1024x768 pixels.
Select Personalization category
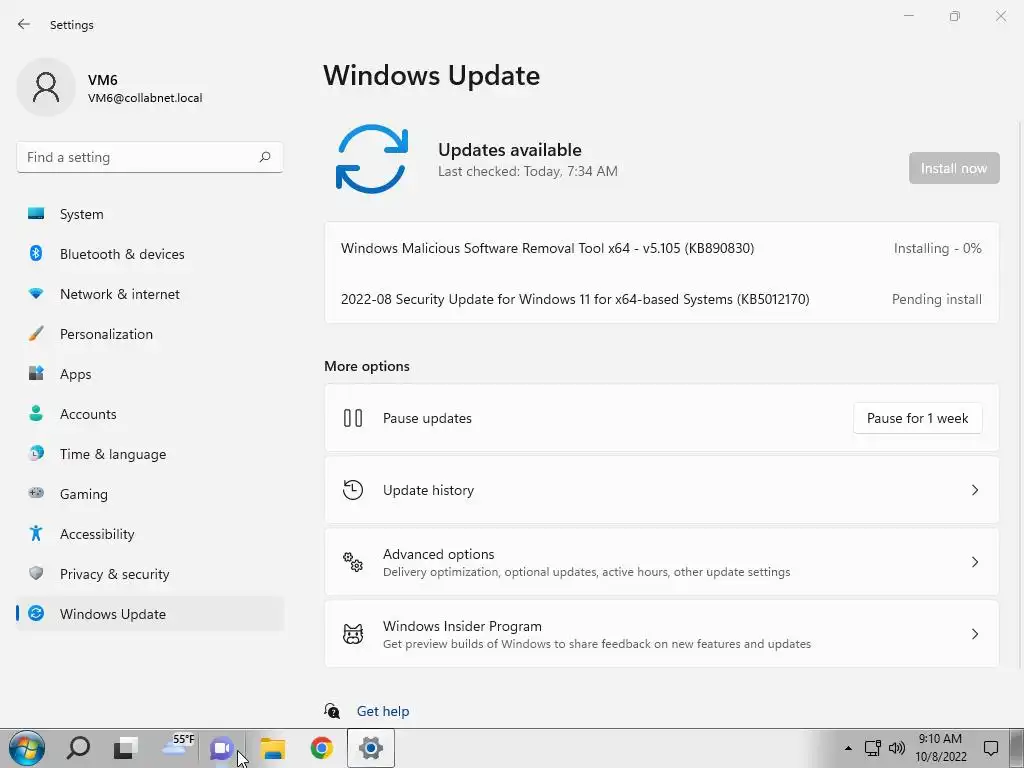pos(150,334)
